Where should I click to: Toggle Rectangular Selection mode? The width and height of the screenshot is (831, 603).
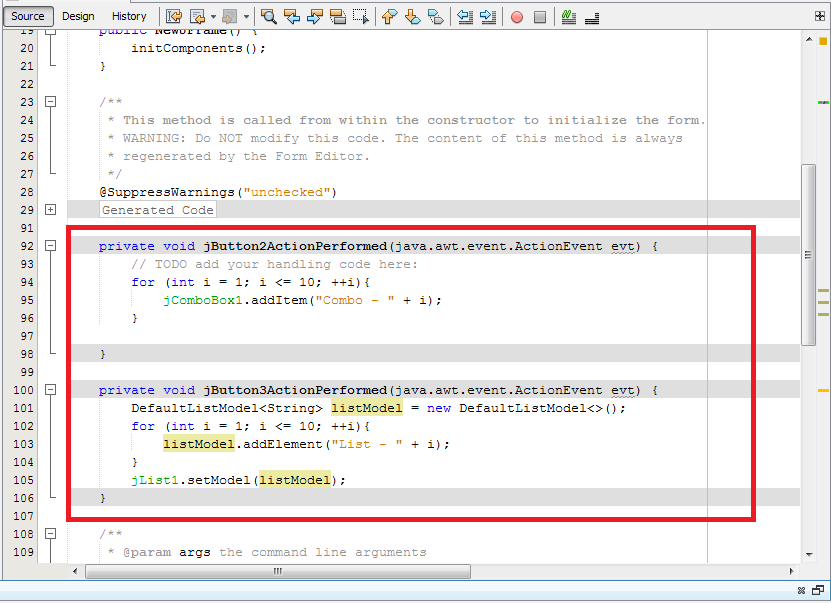click(358, 17)
